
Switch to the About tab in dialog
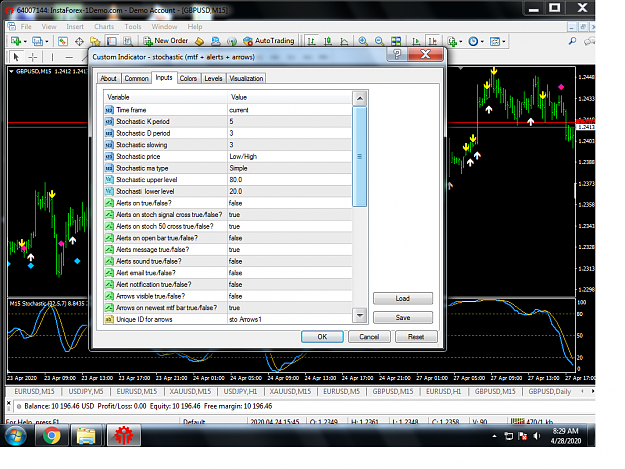108,78
